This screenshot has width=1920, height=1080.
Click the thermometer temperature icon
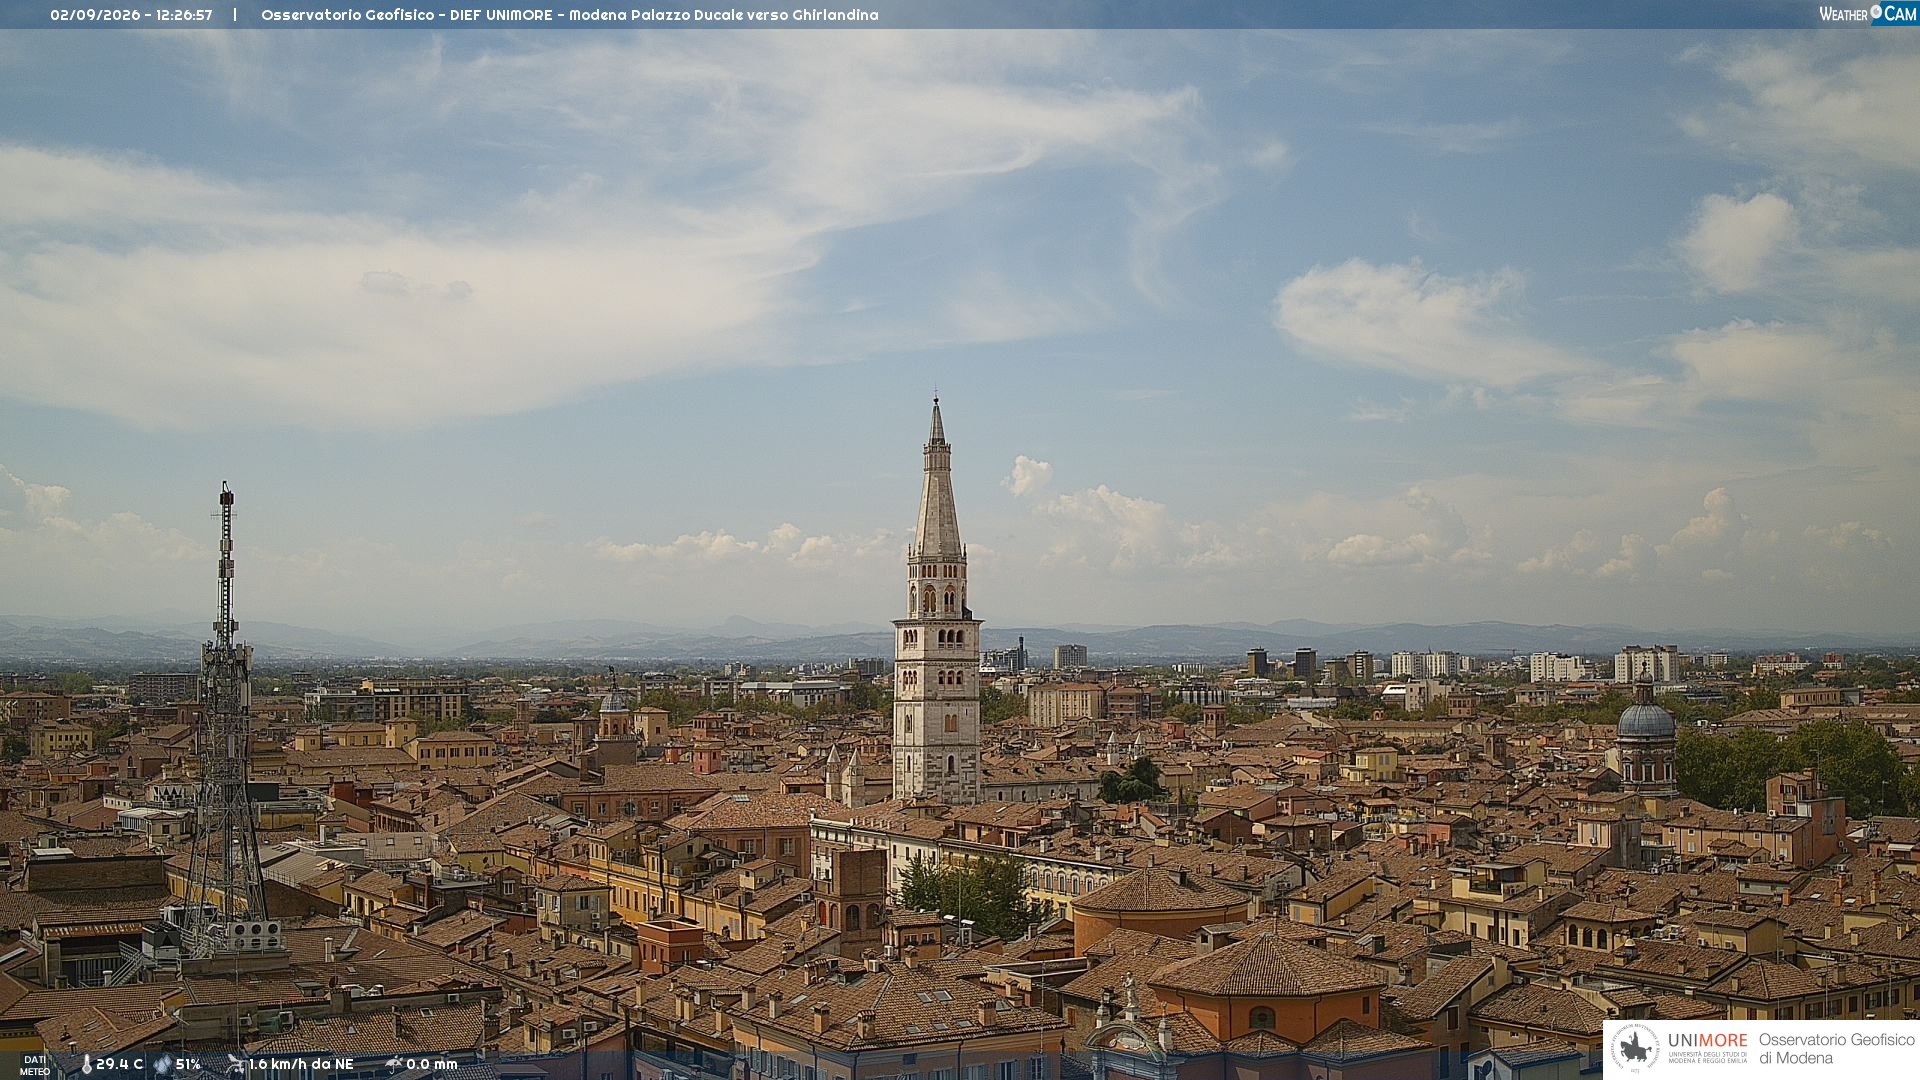(x=86, y=1064)
